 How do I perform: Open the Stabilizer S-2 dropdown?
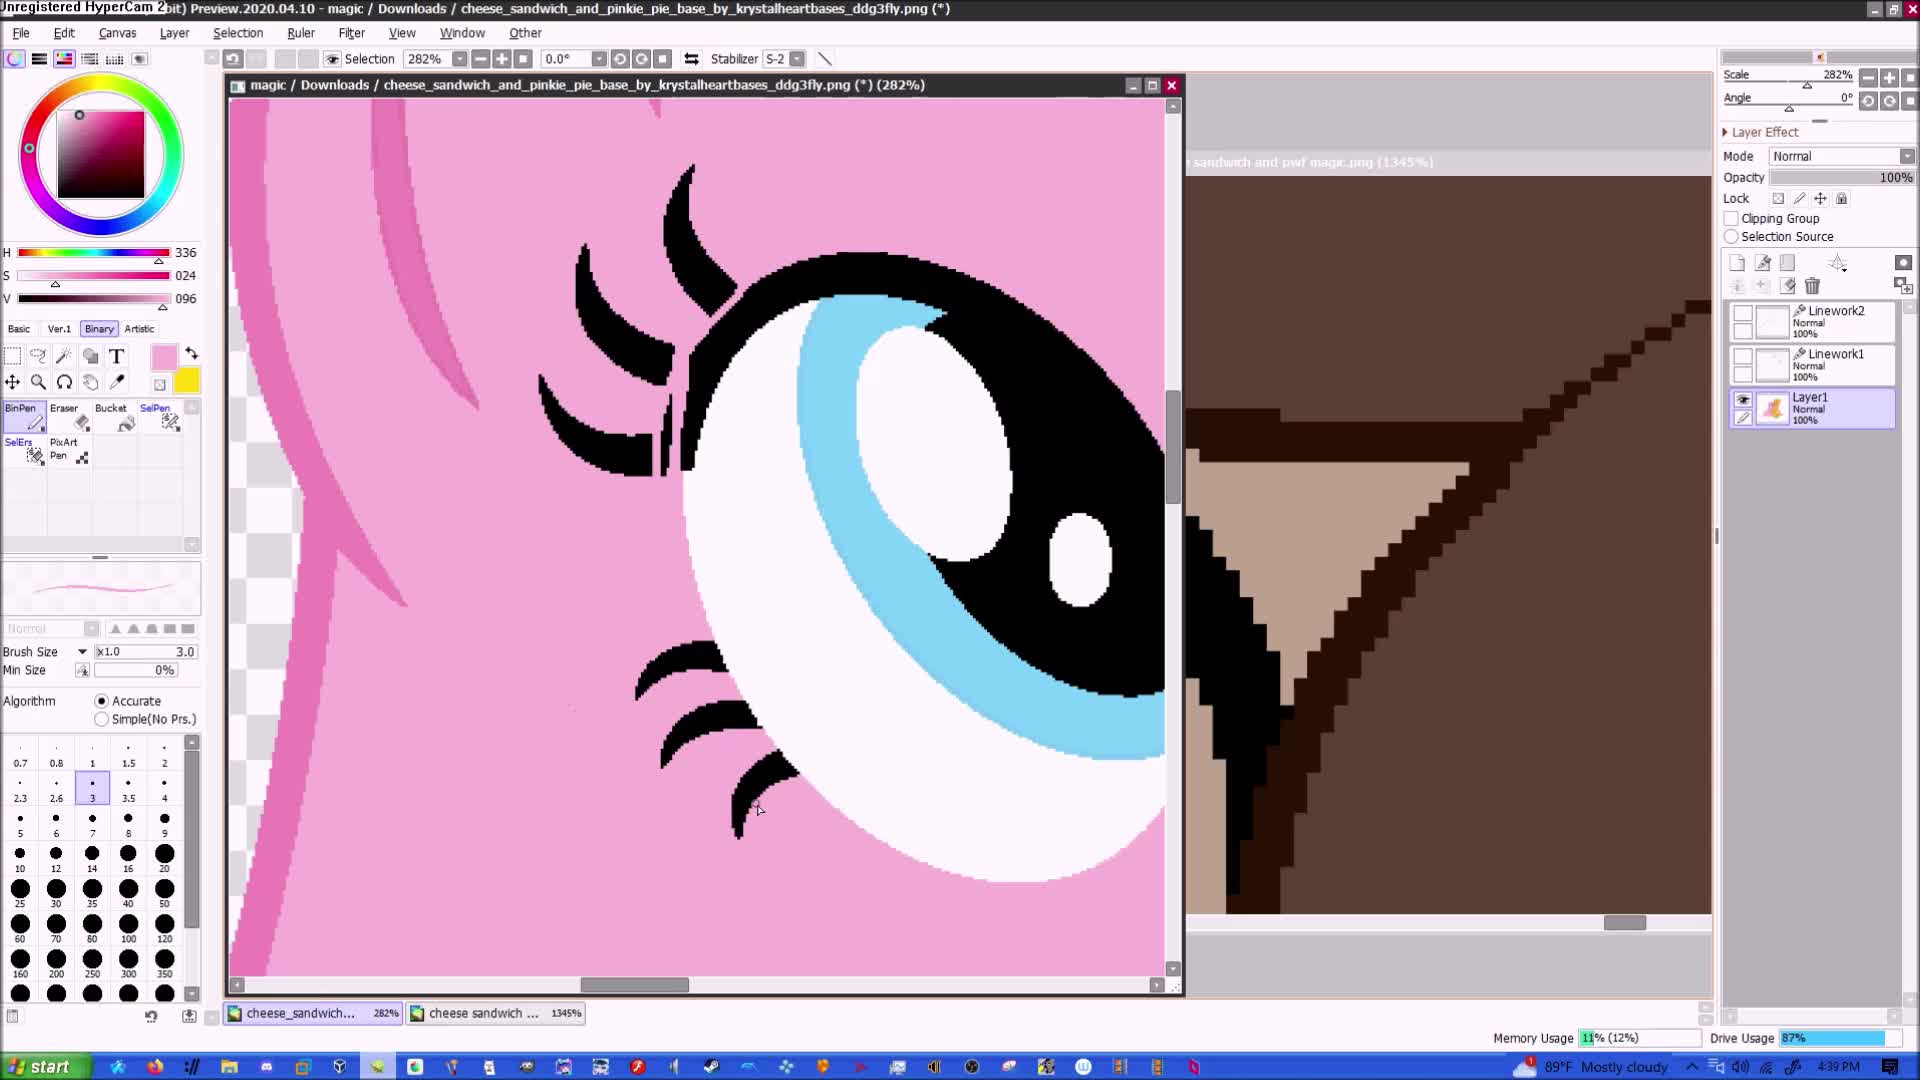pyautogui.click(x=797, y=59)
